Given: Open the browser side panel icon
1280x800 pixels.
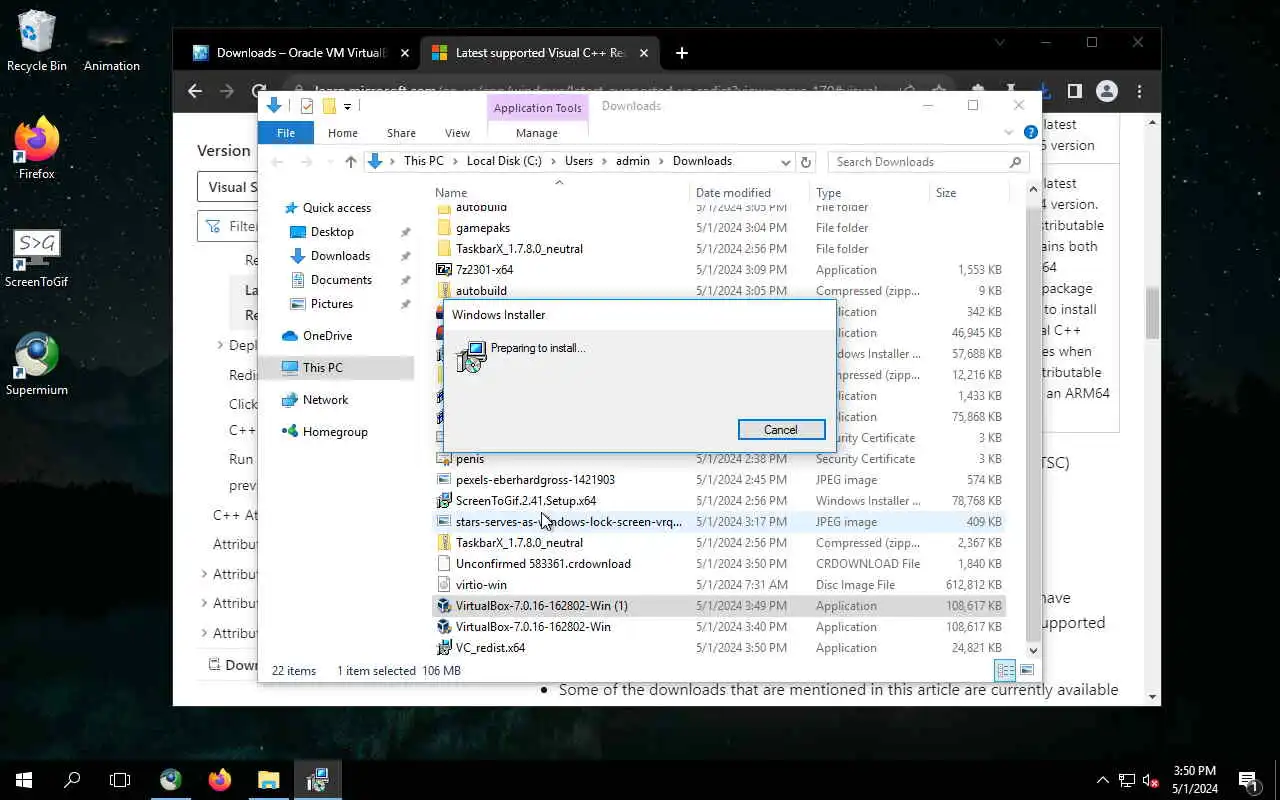Looking at the screenshot, I should pyautogui.click(x=1074, y=91).
